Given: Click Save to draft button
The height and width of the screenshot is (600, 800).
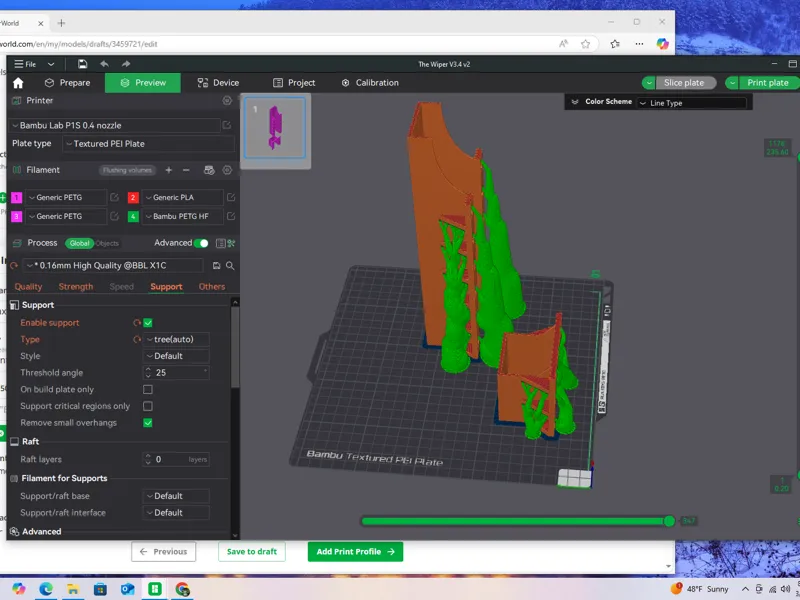Looking at the screenshot, I should tap(252, 552).
